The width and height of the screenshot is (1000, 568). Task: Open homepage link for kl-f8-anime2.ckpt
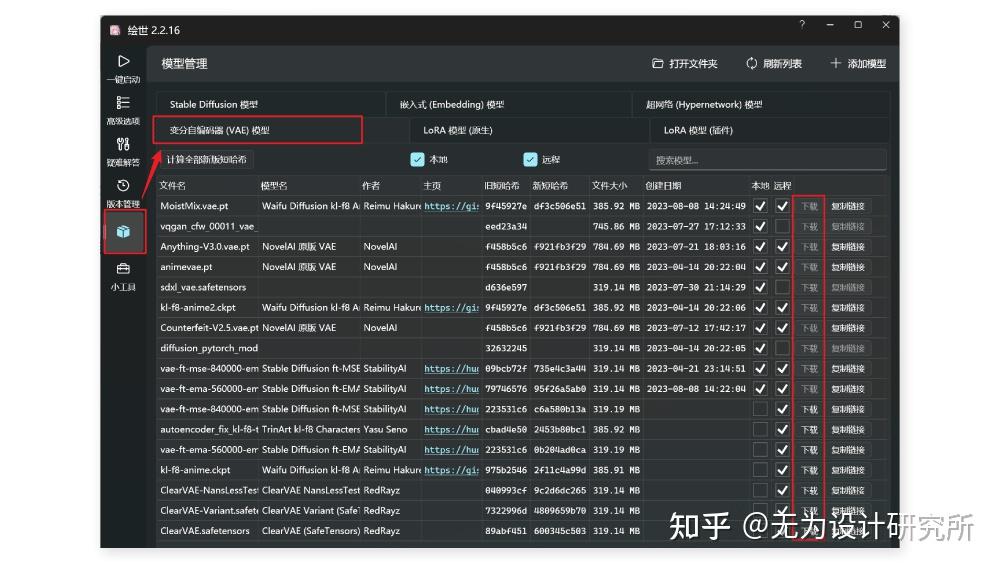pyautogui.click(x=452, y=307)
